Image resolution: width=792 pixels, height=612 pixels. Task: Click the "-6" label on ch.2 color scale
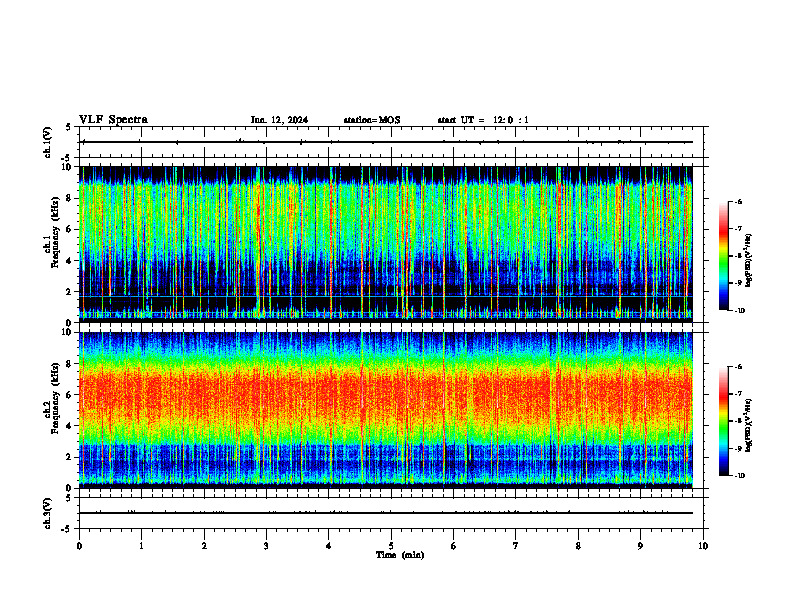click(x=738, y=367)
